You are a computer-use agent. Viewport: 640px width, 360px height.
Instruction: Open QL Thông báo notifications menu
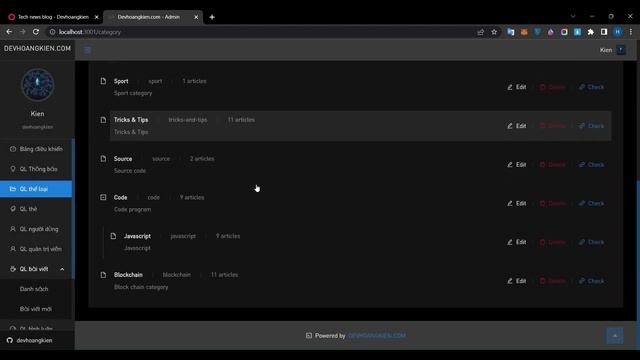(x=36, y=169)
